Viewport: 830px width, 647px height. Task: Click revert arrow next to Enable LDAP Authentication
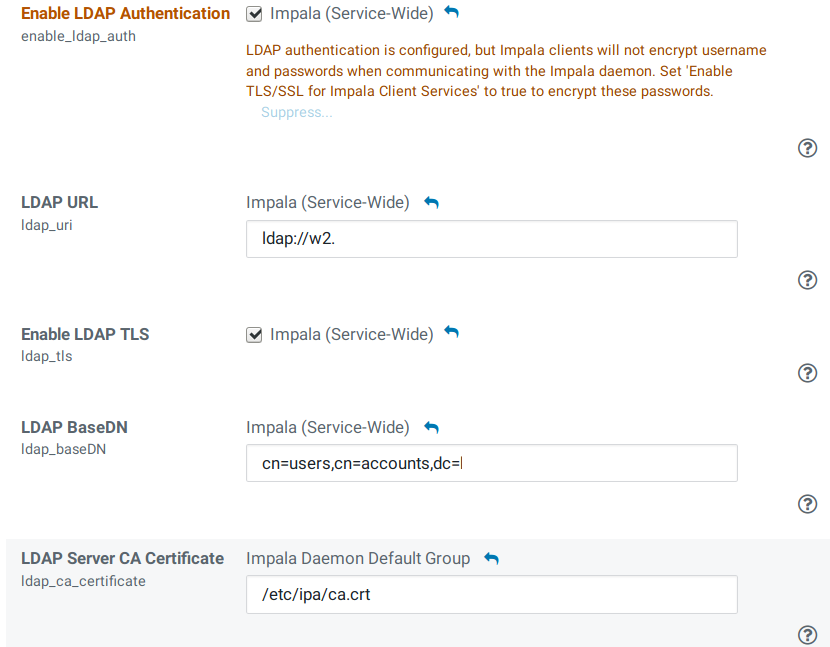pos(451,13)
